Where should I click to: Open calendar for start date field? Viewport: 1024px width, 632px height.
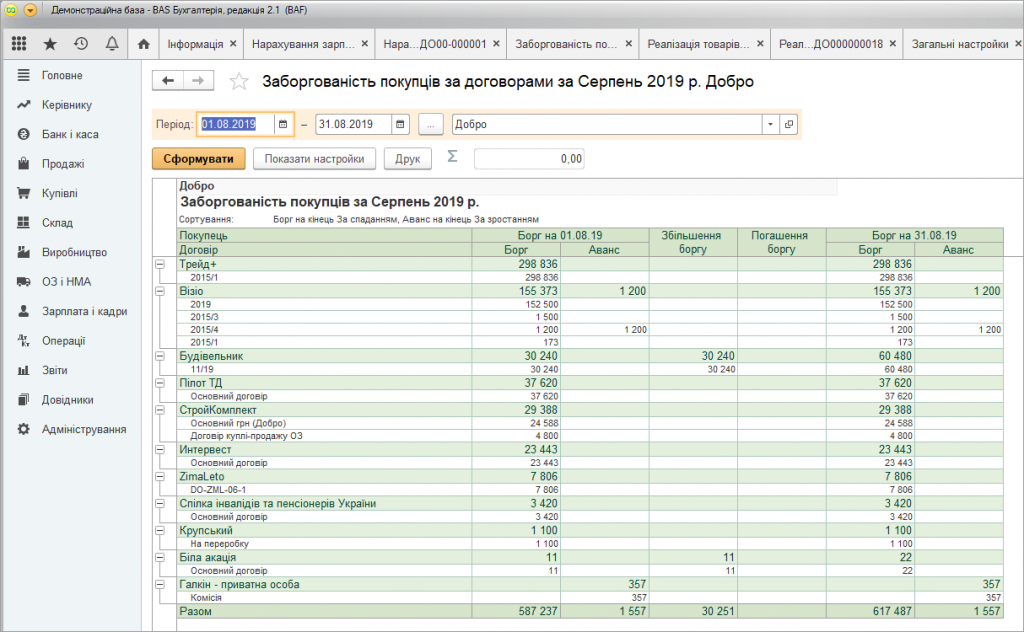[x=283, y=125]
